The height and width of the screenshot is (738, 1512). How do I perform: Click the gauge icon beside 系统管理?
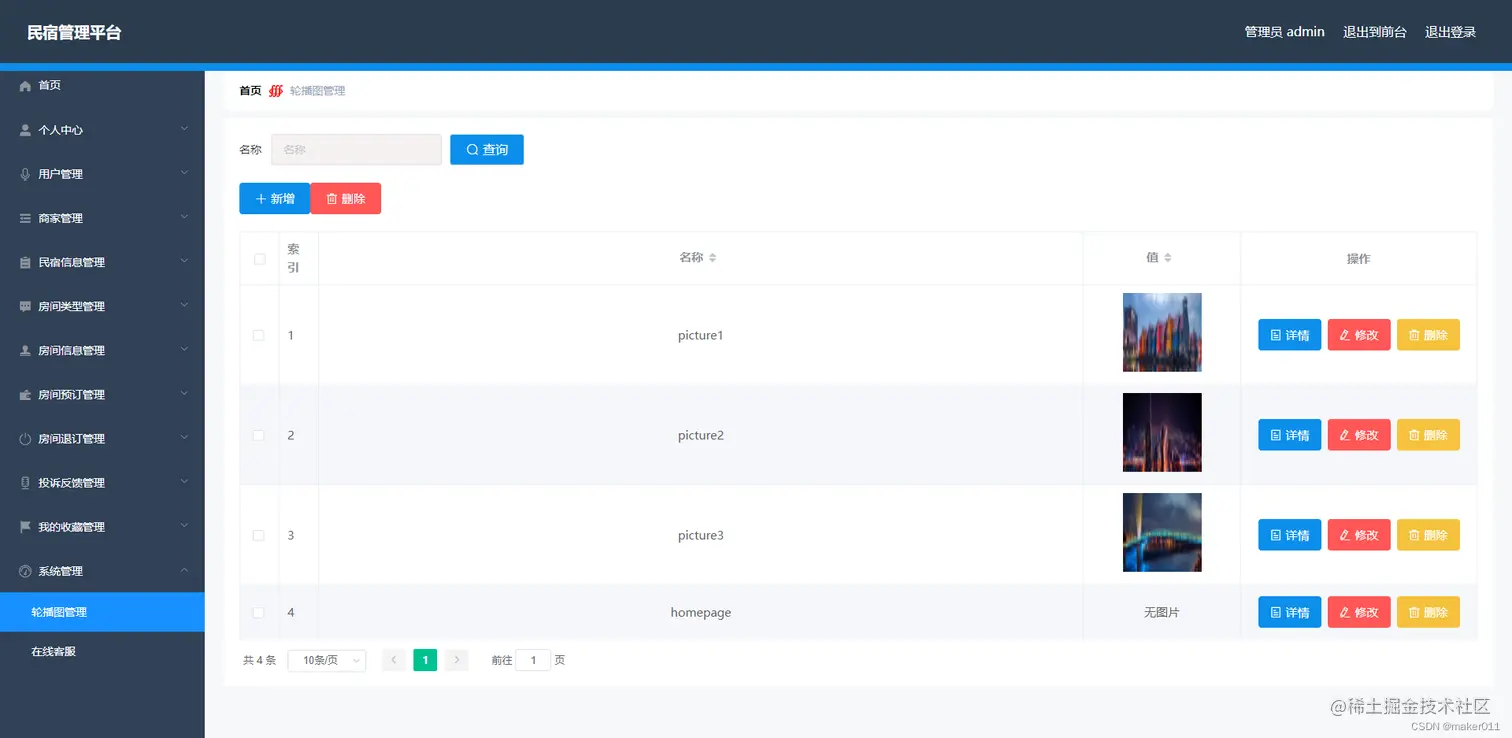point(25,571)
